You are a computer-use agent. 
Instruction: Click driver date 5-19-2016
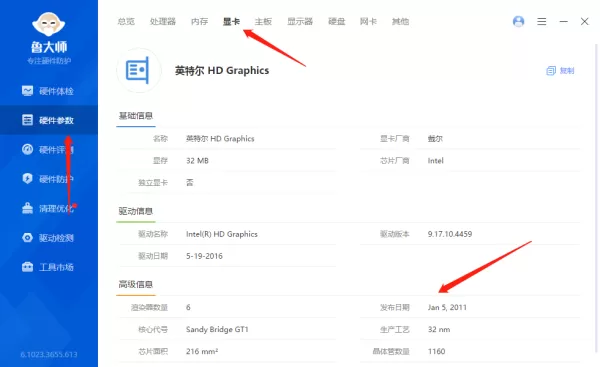pos(204,256)
